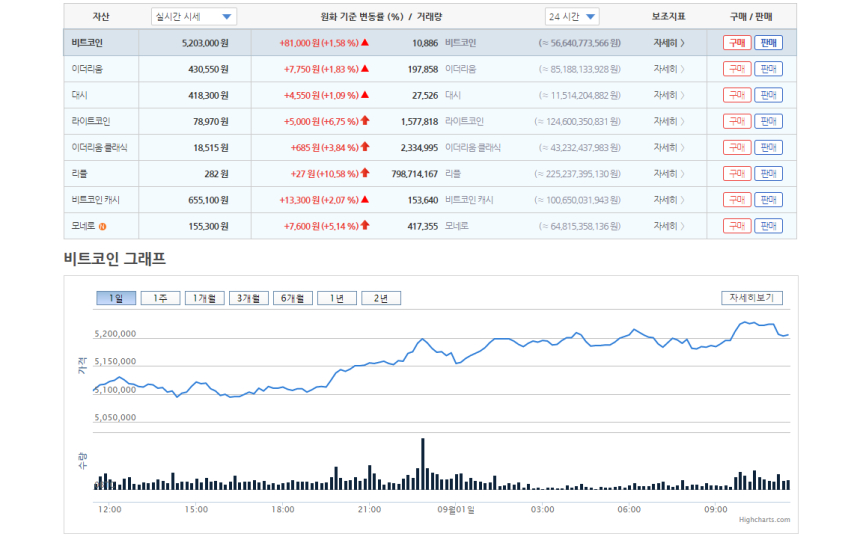Open 자세히 details for 이더리움 클래식
The height and width of the screenshot is (537, 860).
click(669, 148)
